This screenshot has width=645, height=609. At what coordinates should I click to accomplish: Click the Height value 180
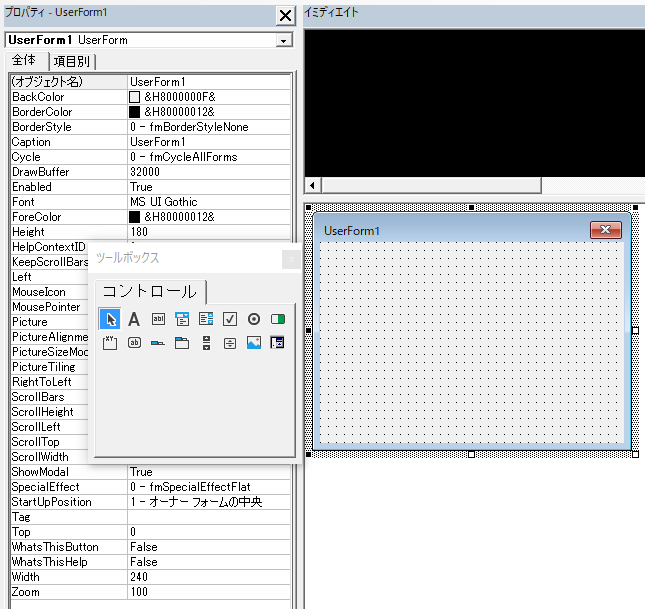[139, 232]
